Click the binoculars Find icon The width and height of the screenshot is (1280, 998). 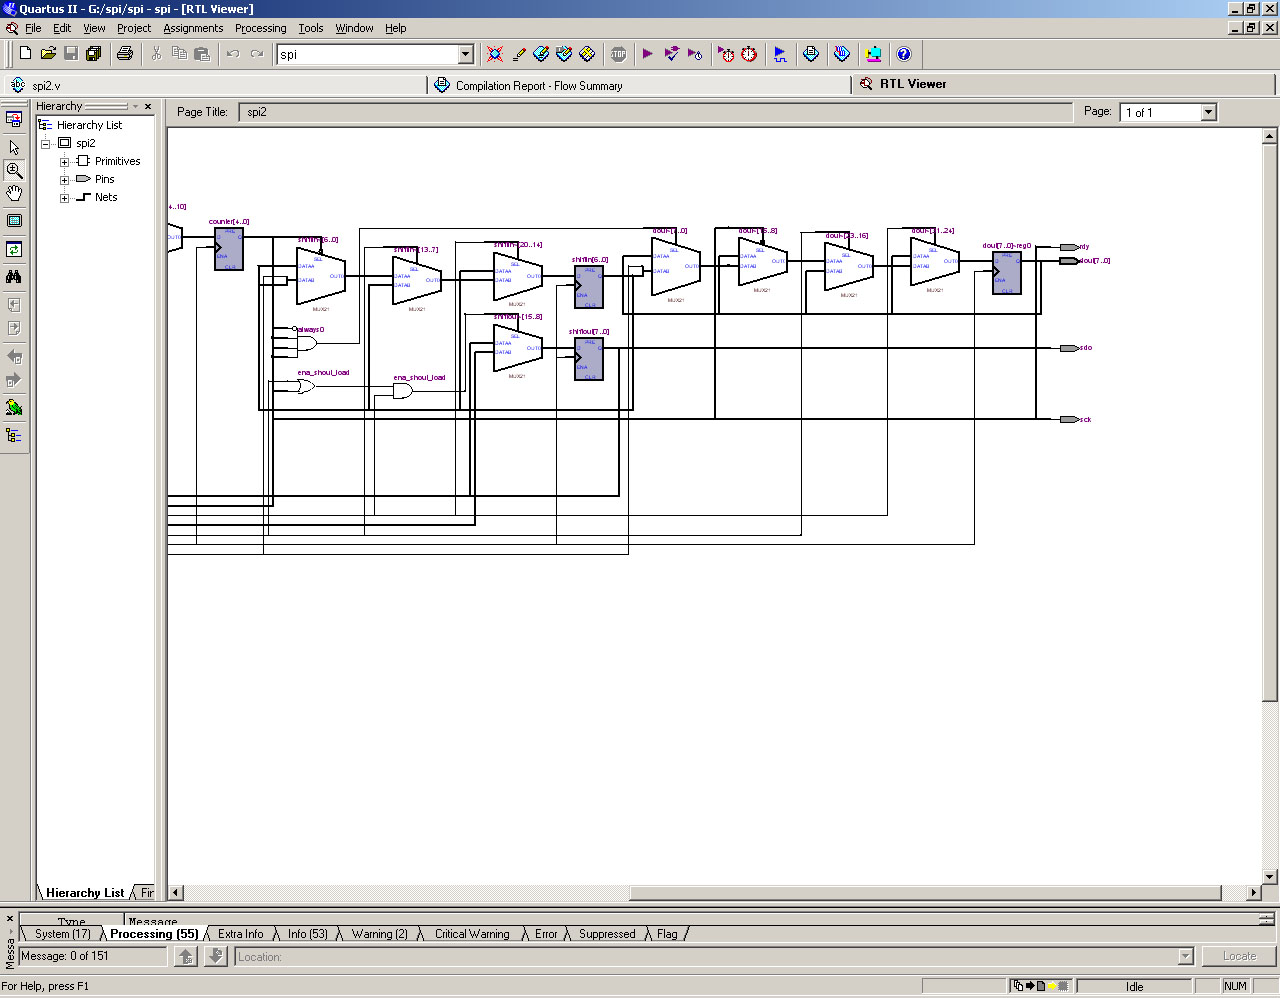click(14, 277)
